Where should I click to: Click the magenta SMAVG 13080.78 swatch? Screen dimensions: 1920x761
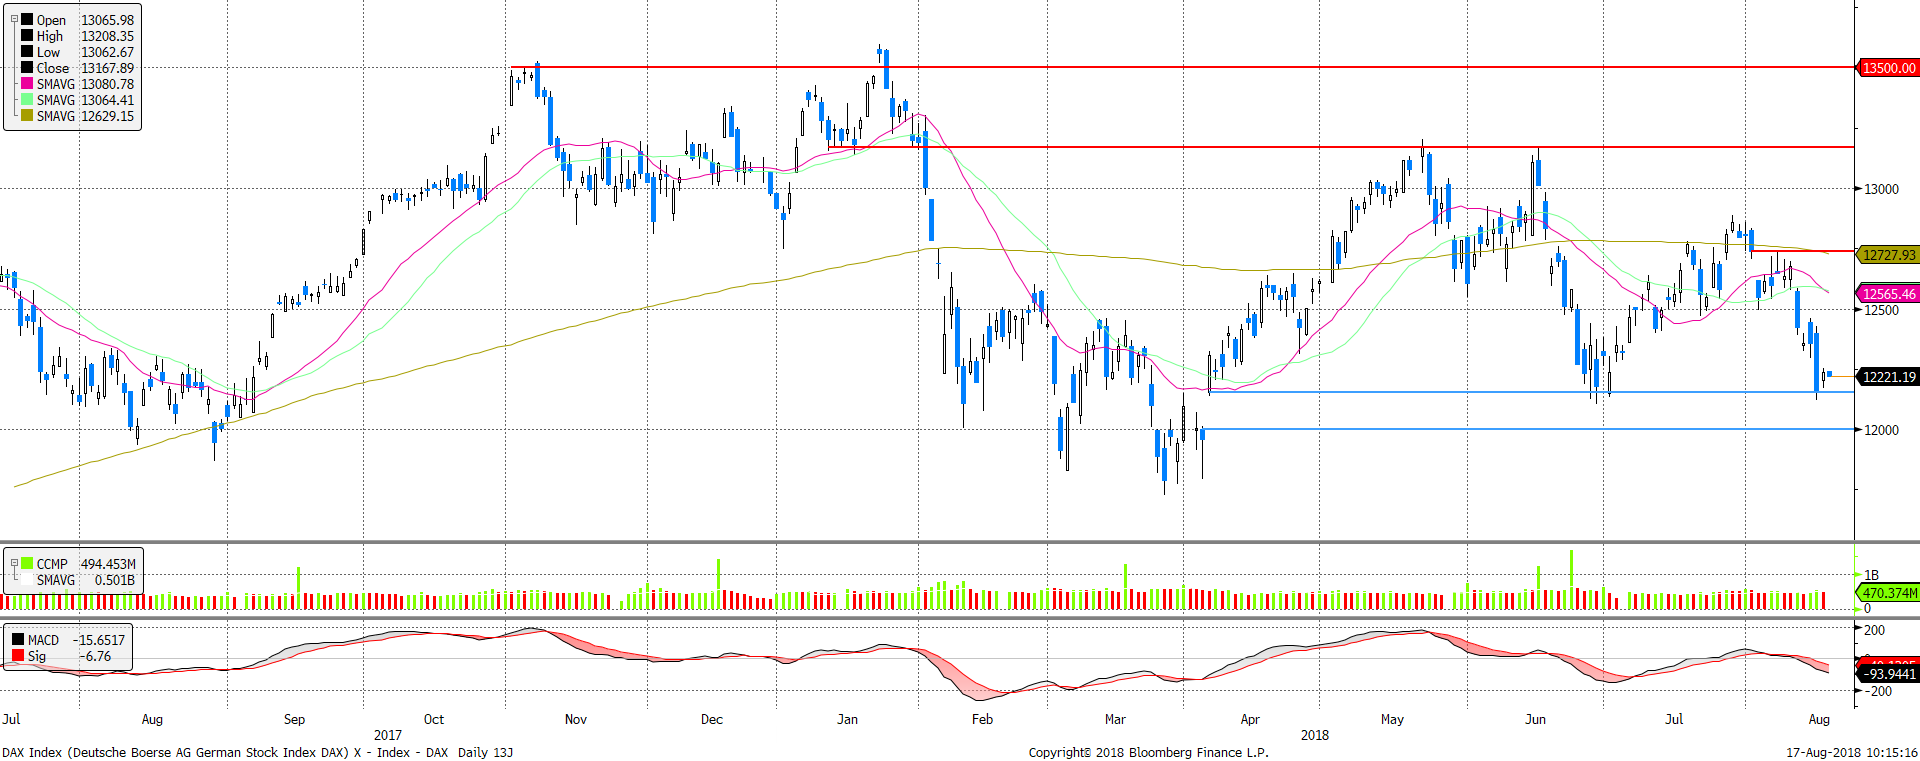coord(27,83)
